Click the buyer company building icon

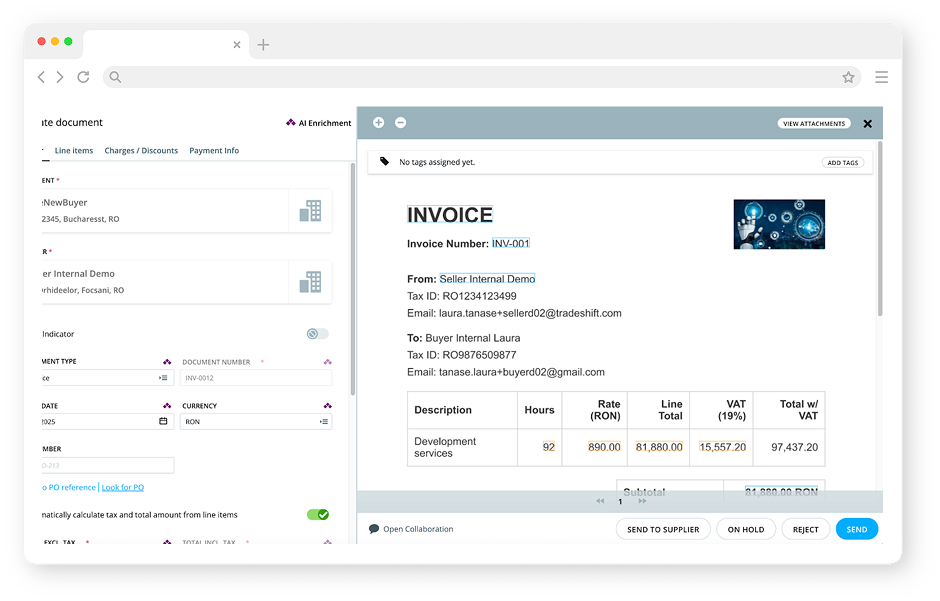tap(310, 211)
